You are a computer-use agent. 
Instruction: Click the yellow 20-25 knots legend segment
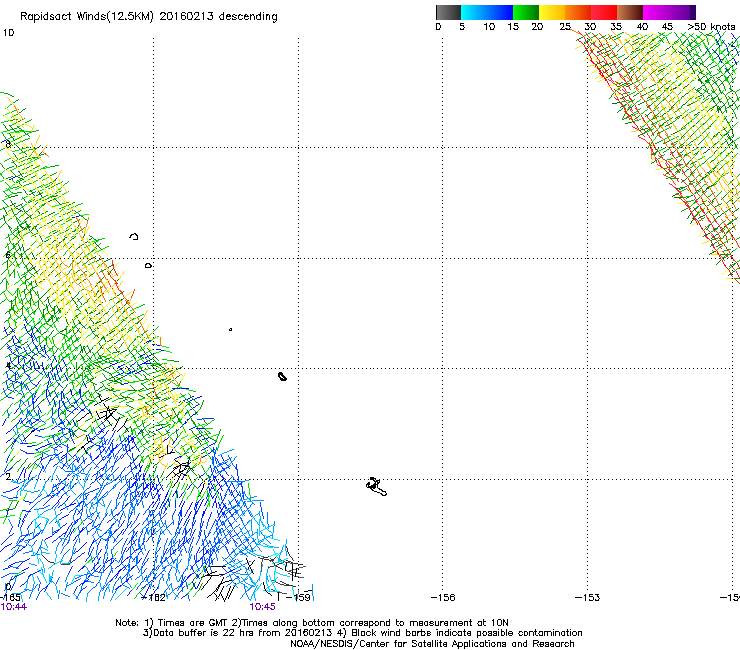point(552,12)
